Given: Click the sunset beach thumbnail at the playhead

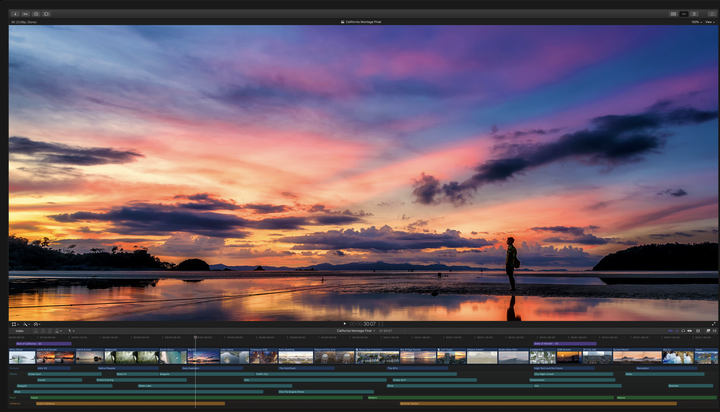Looking at the screenshot, I should (x=203, y=356).
